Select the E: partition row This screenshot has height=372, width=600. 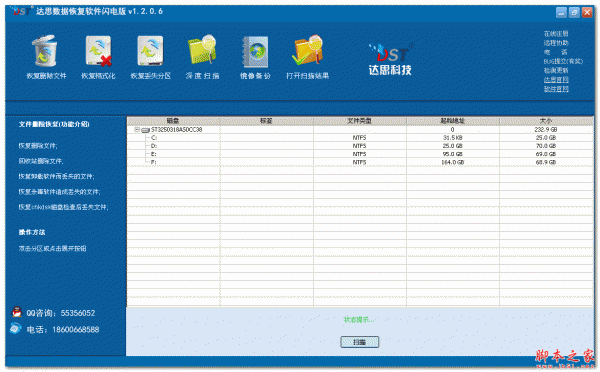pos(360,154)
